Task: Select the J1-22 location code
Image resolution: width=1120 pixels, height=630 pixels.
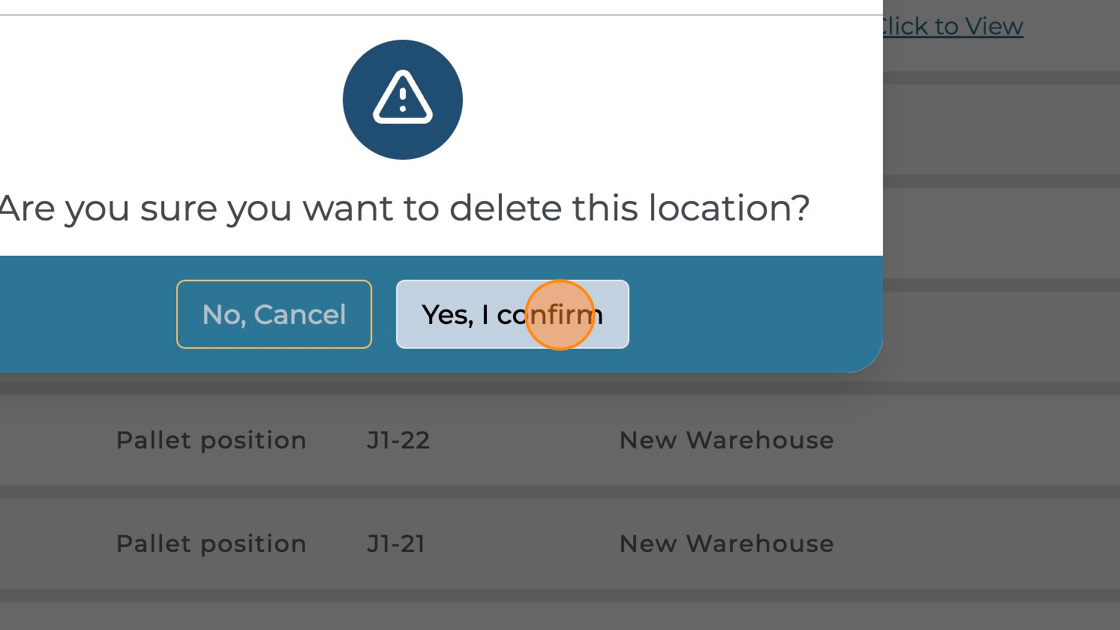Action: 398,440
